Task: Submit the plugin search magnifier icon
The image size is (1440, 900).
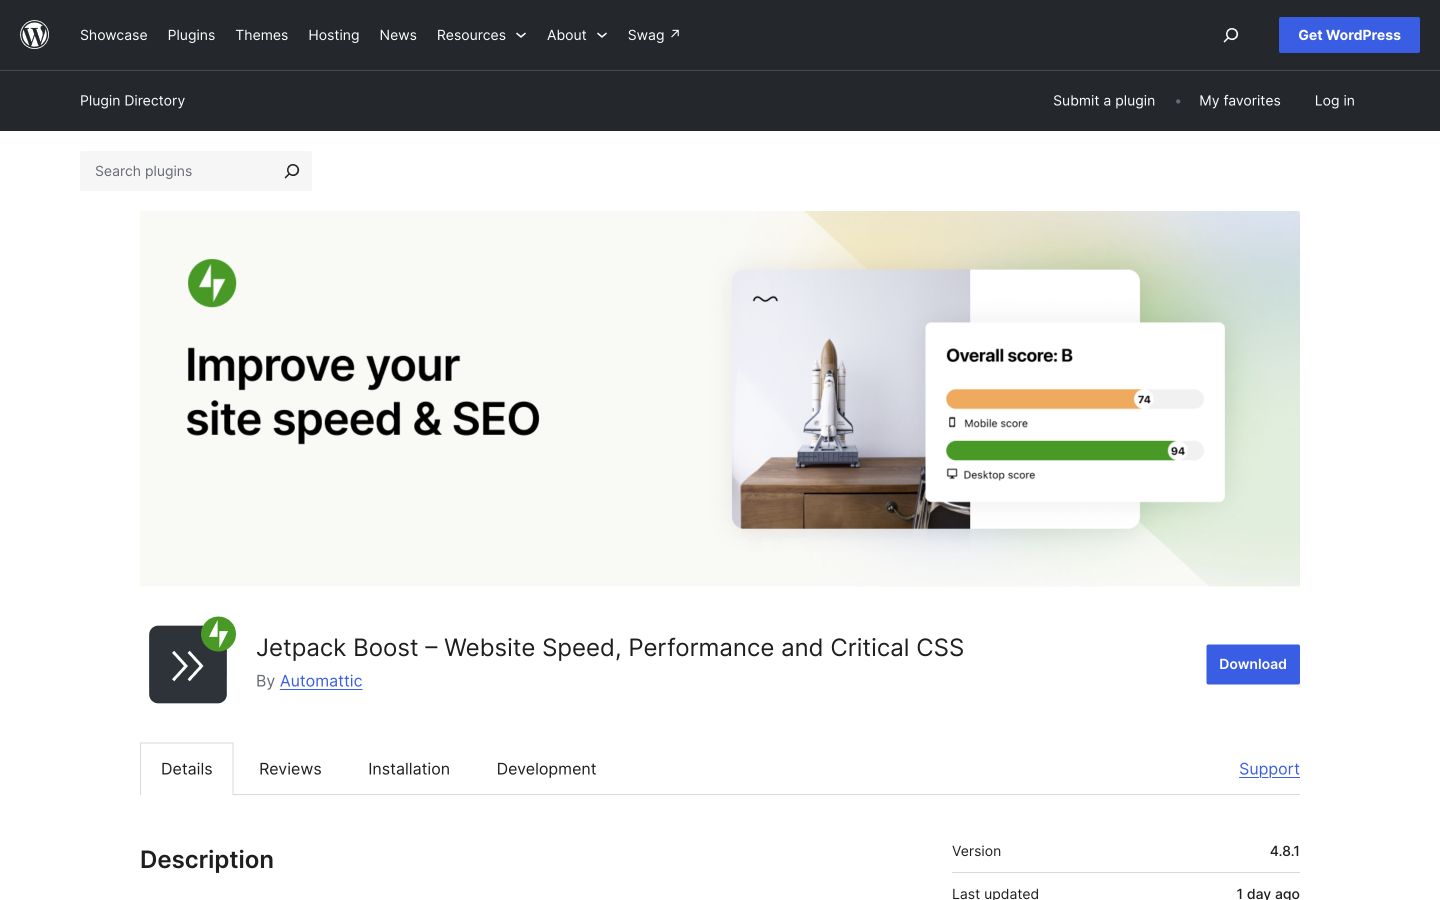Action: pyautogui.click(x=292, y=171)
